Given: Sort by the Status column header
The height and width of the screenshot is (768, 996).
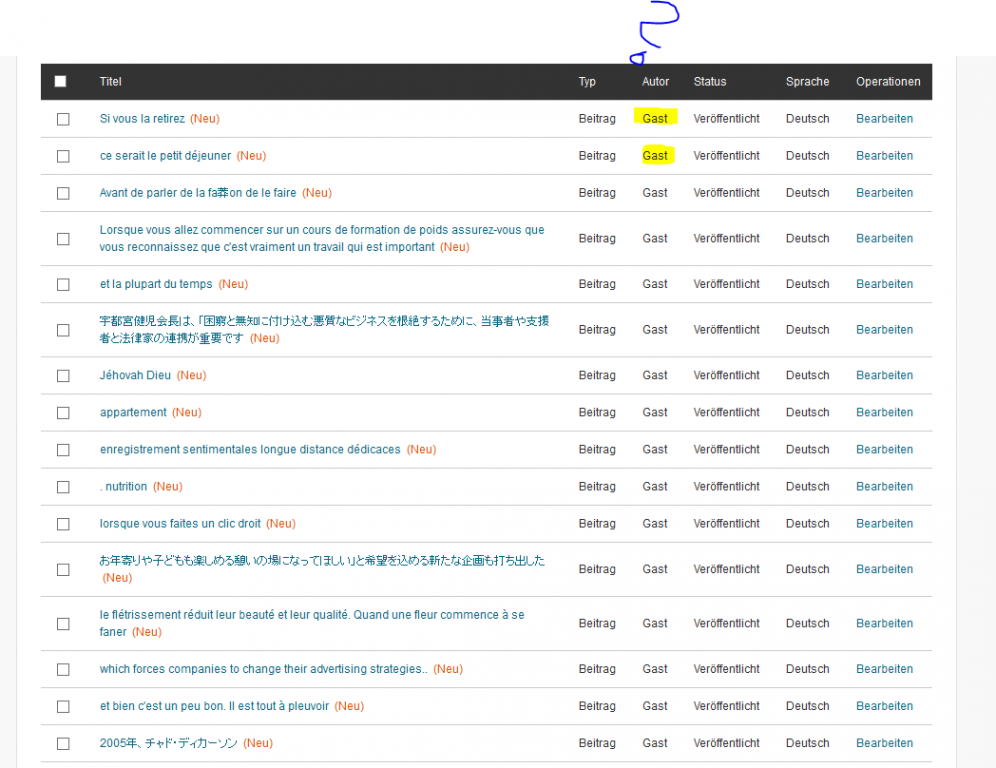Looking at the screenshot, I should (710, 82).
